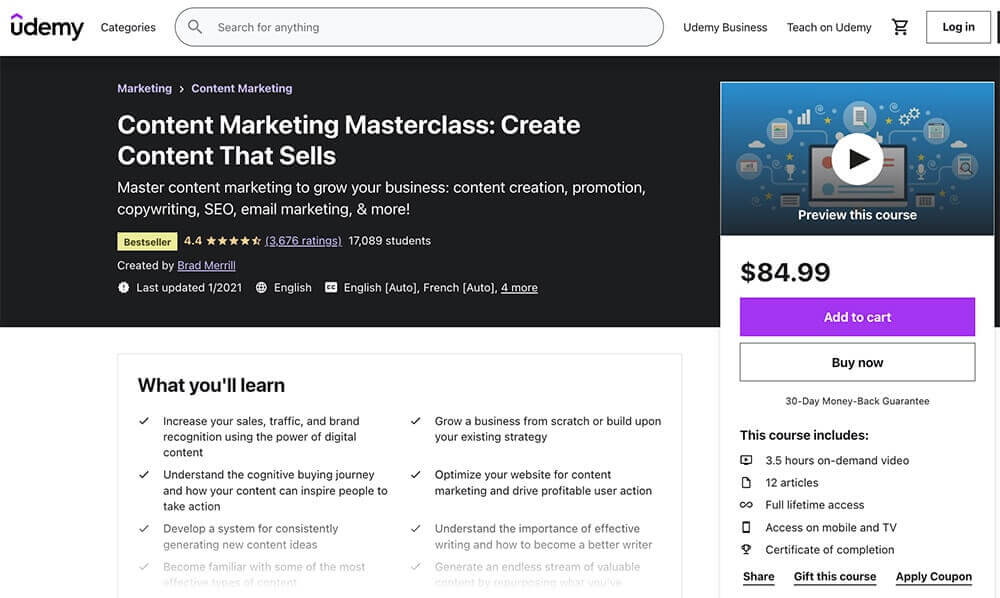The height and width of the screenshot is (598, 1000).
Task: Click the shopping cart icon
Action: [899, 27]
